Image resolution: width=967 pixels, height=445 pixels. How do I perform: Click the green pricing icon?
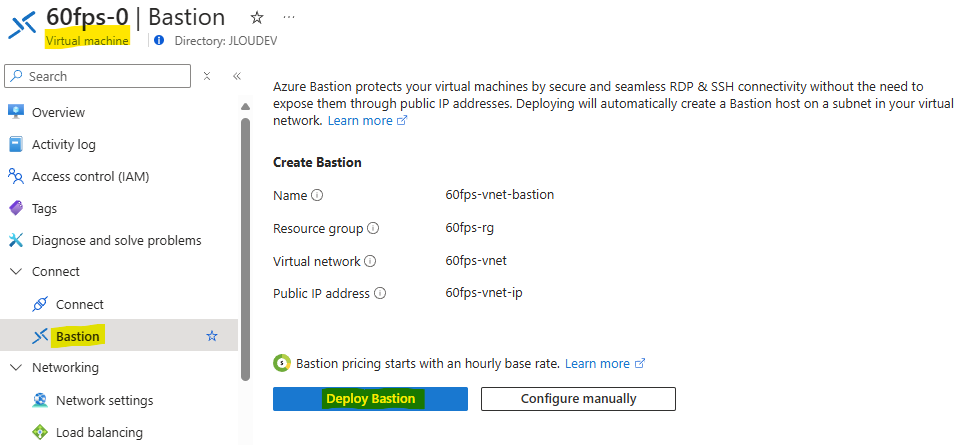[282, 364]
